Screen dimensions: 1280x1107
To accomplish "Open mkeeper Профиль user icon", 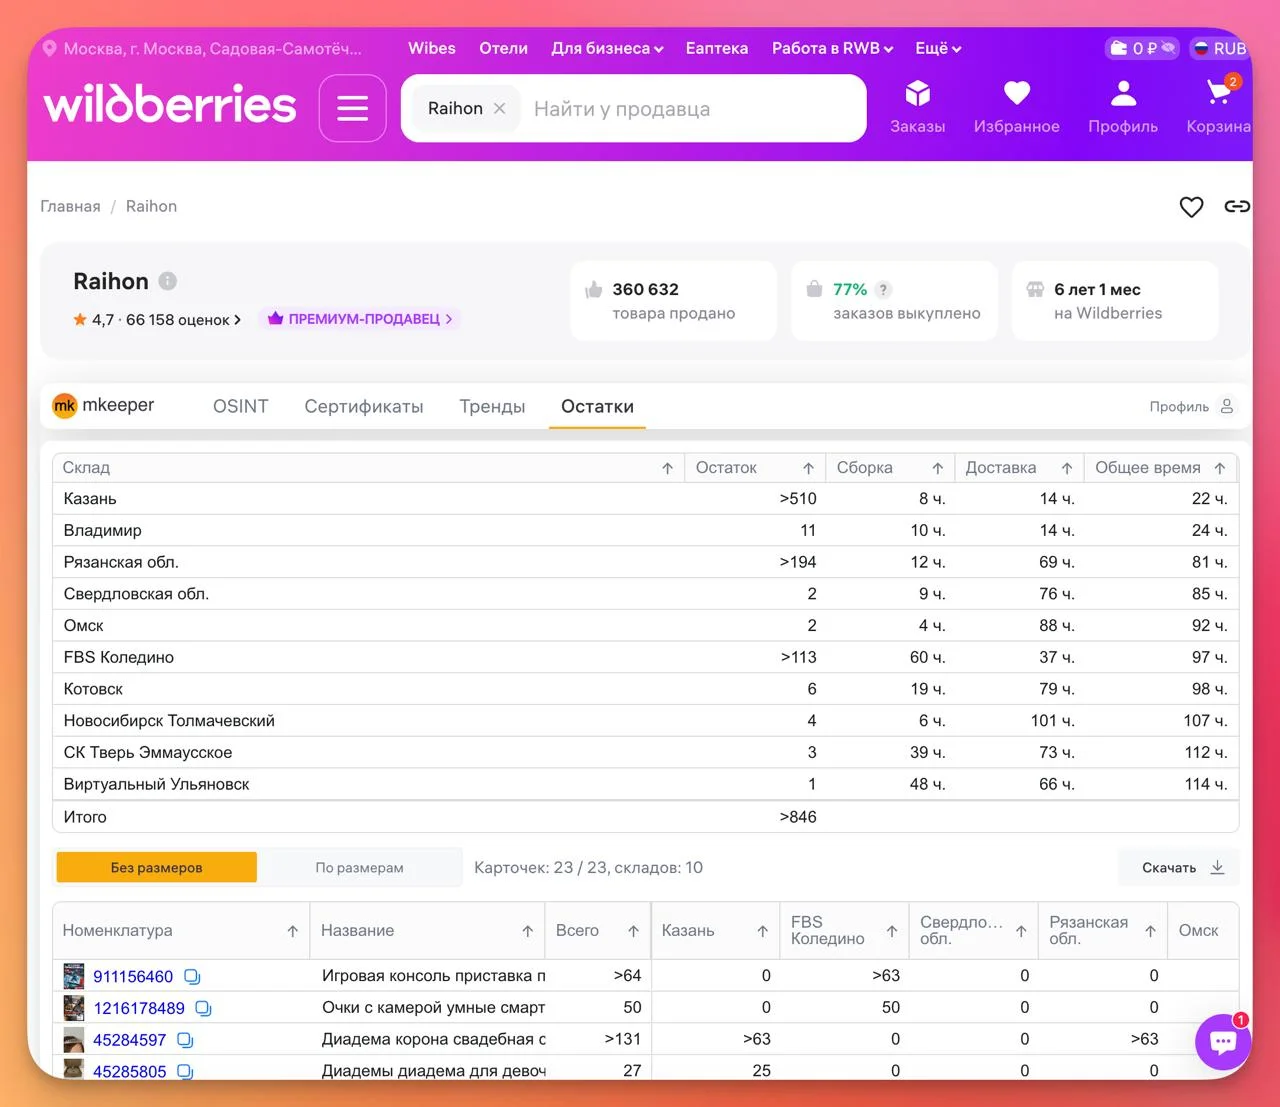I will click(x=1227, y=406).
